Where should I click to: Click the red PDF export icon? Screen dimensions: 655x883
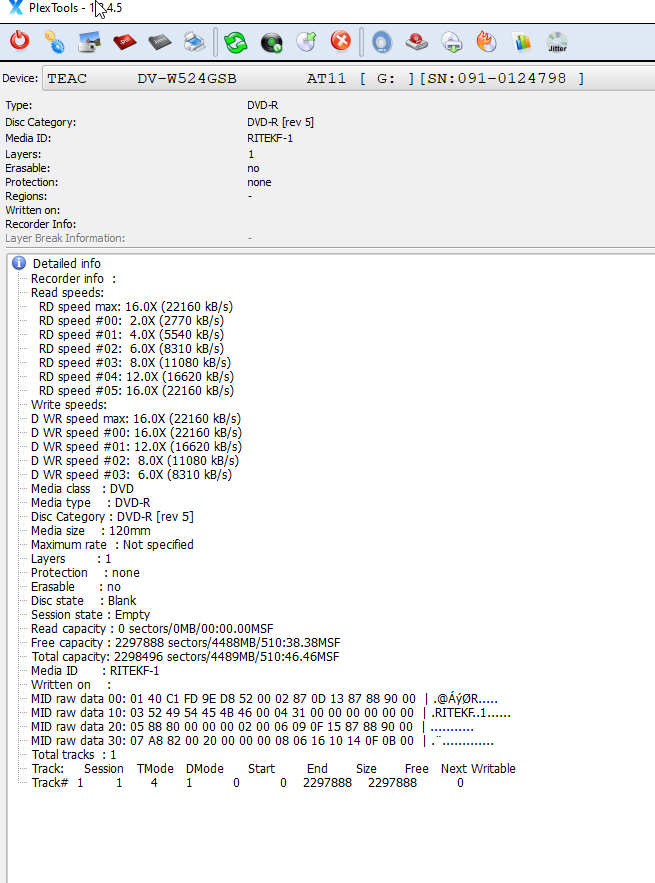point(124,42)
